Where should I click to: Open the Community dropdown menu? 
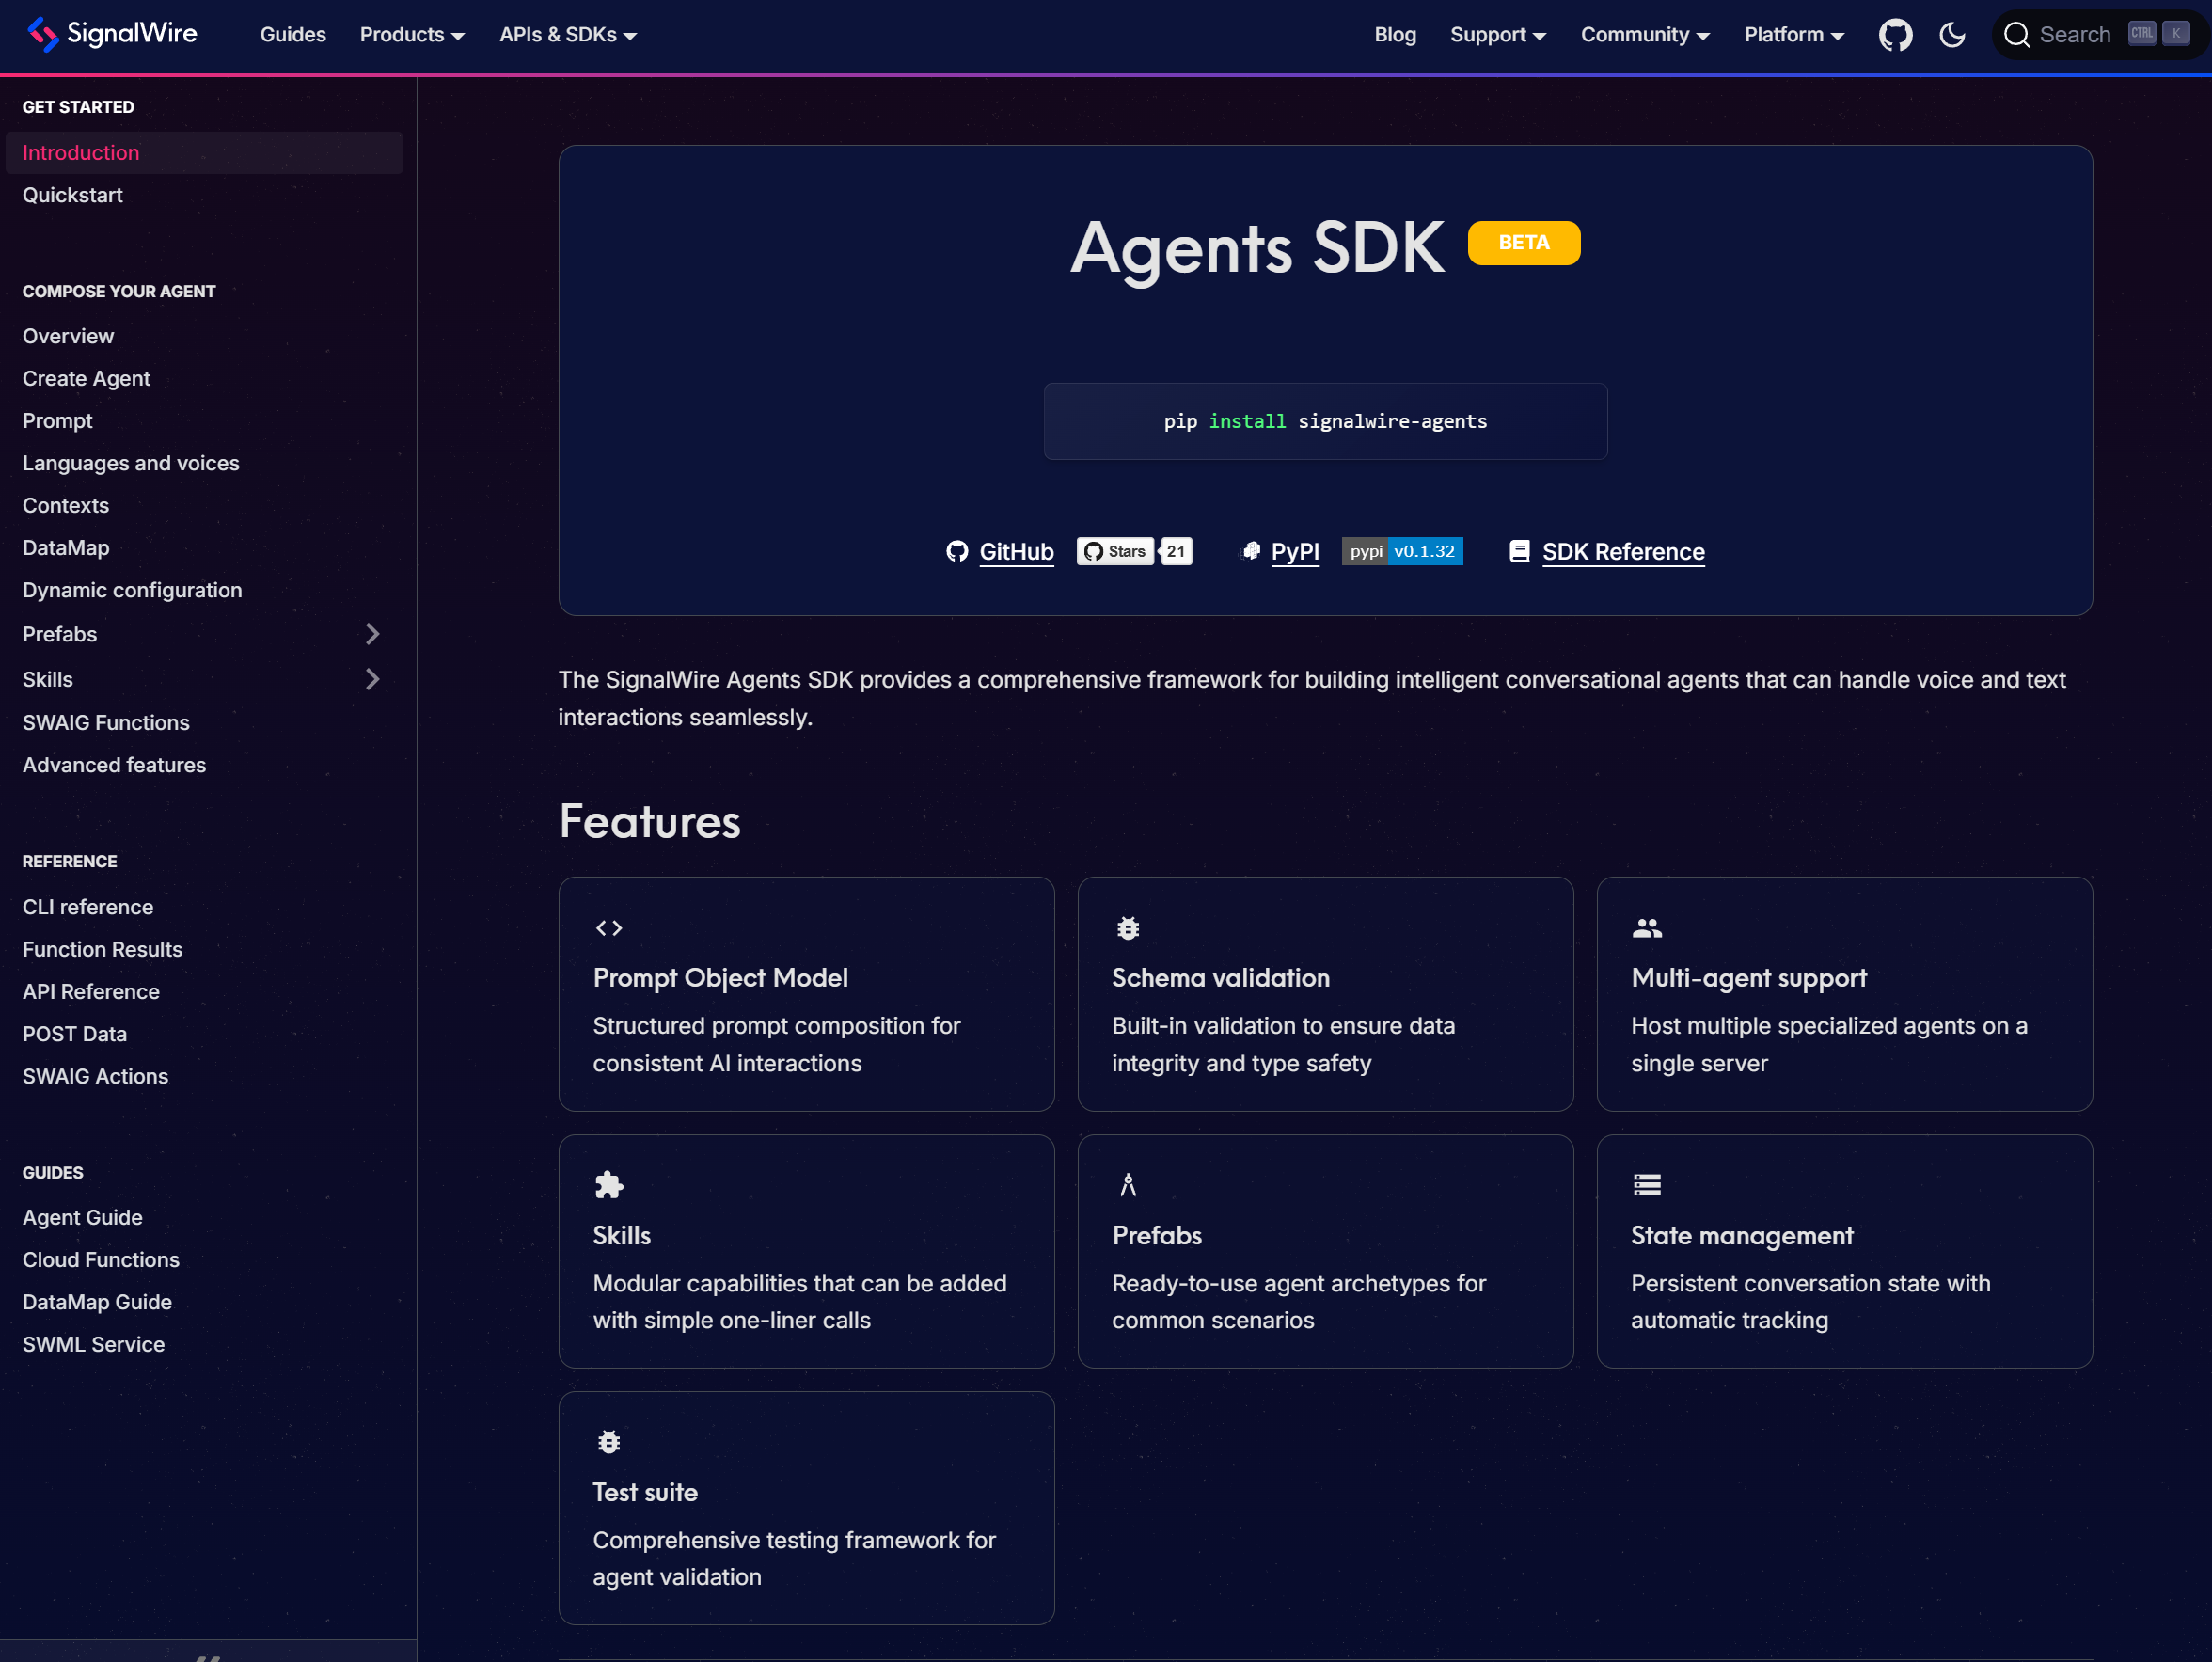click(1645, 35)
